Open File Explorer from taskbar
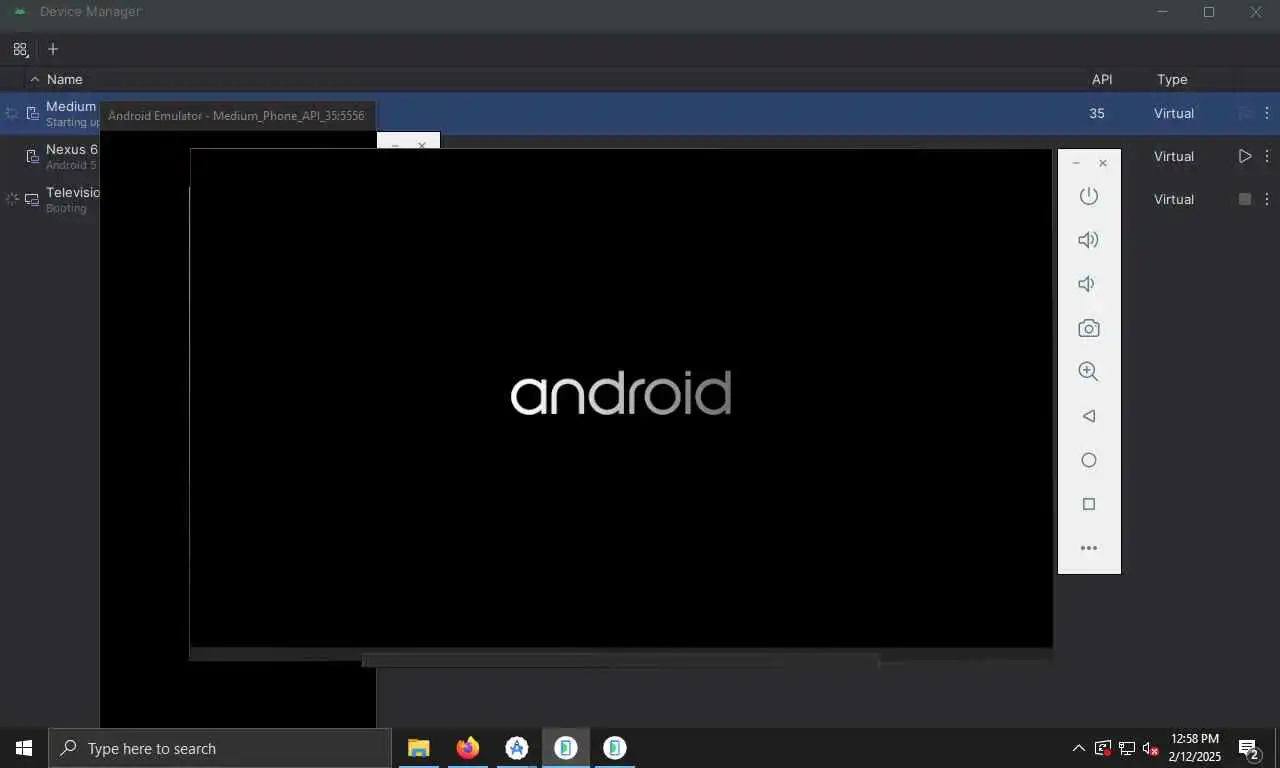The width and height of the screenshot is (1280, 768). (x=418, y=748)
